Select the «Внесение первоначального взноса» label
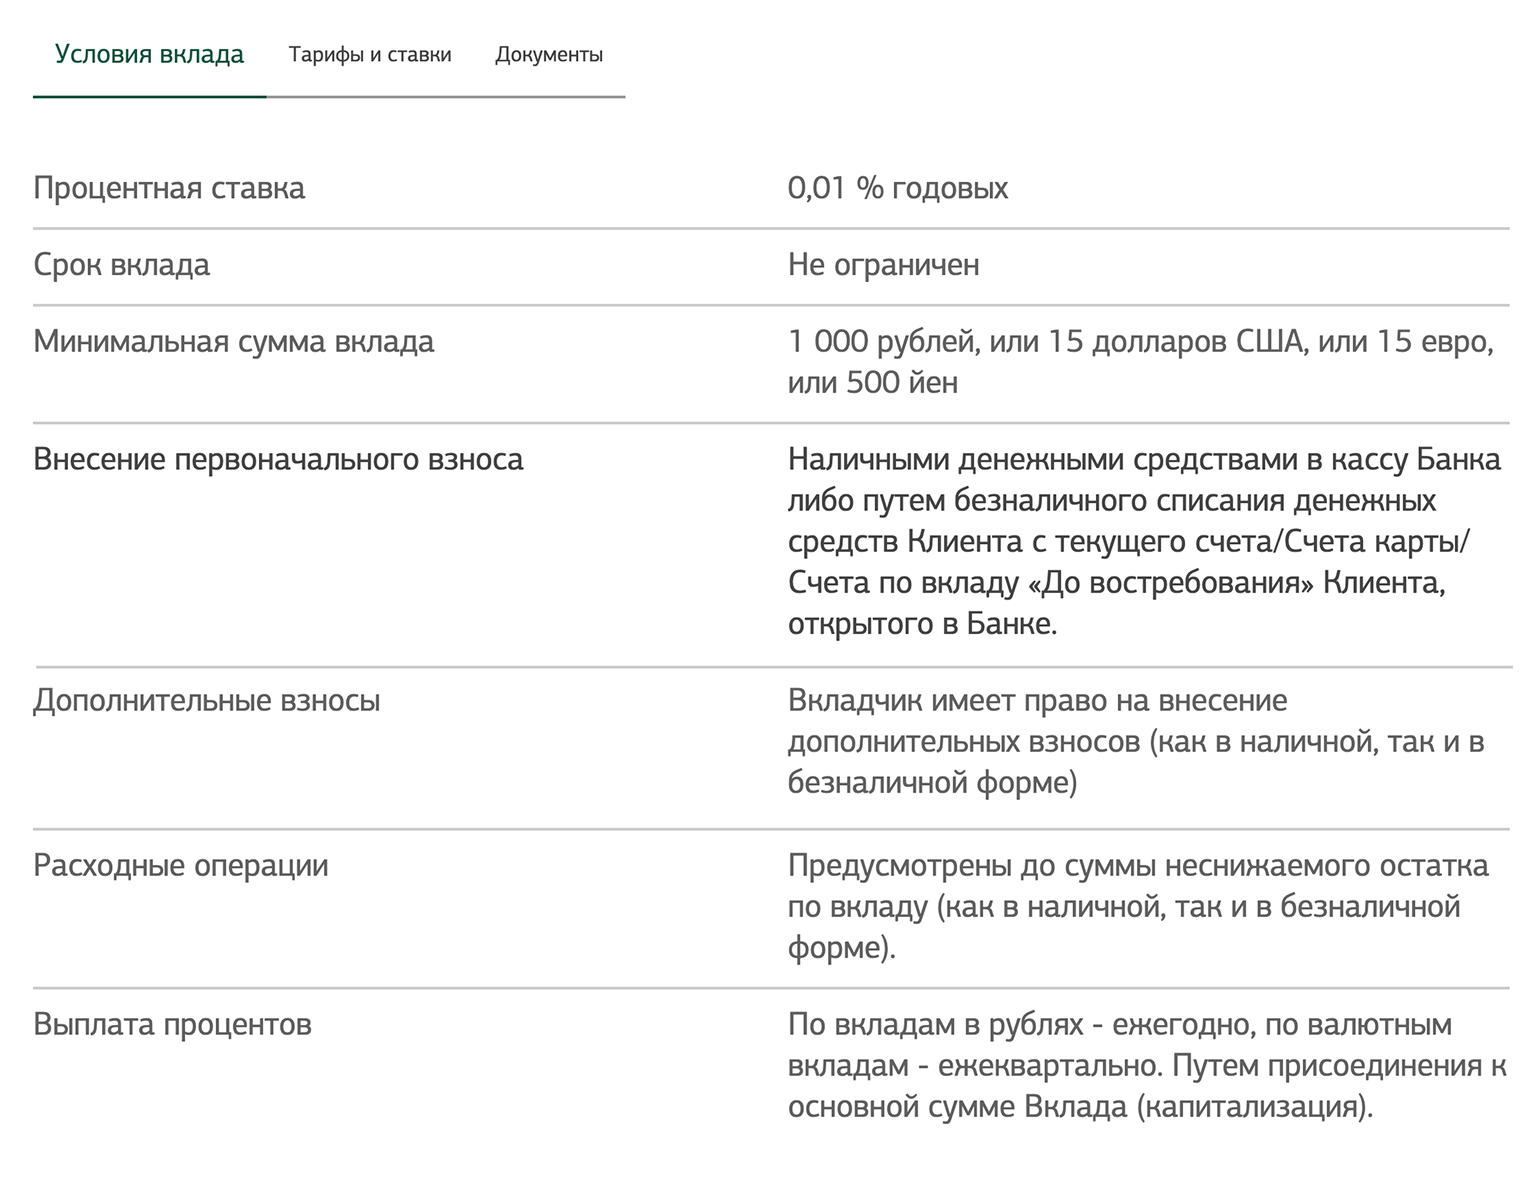 tap(281, 458)
